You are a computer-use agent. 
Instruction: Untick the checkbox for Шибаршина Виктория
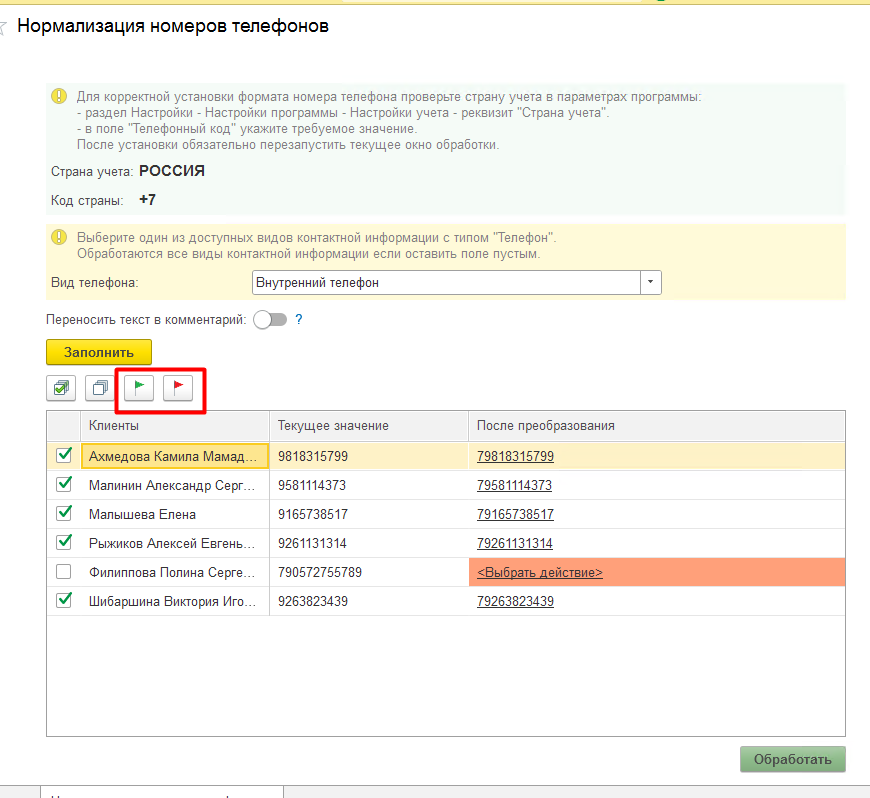[64, 601]
